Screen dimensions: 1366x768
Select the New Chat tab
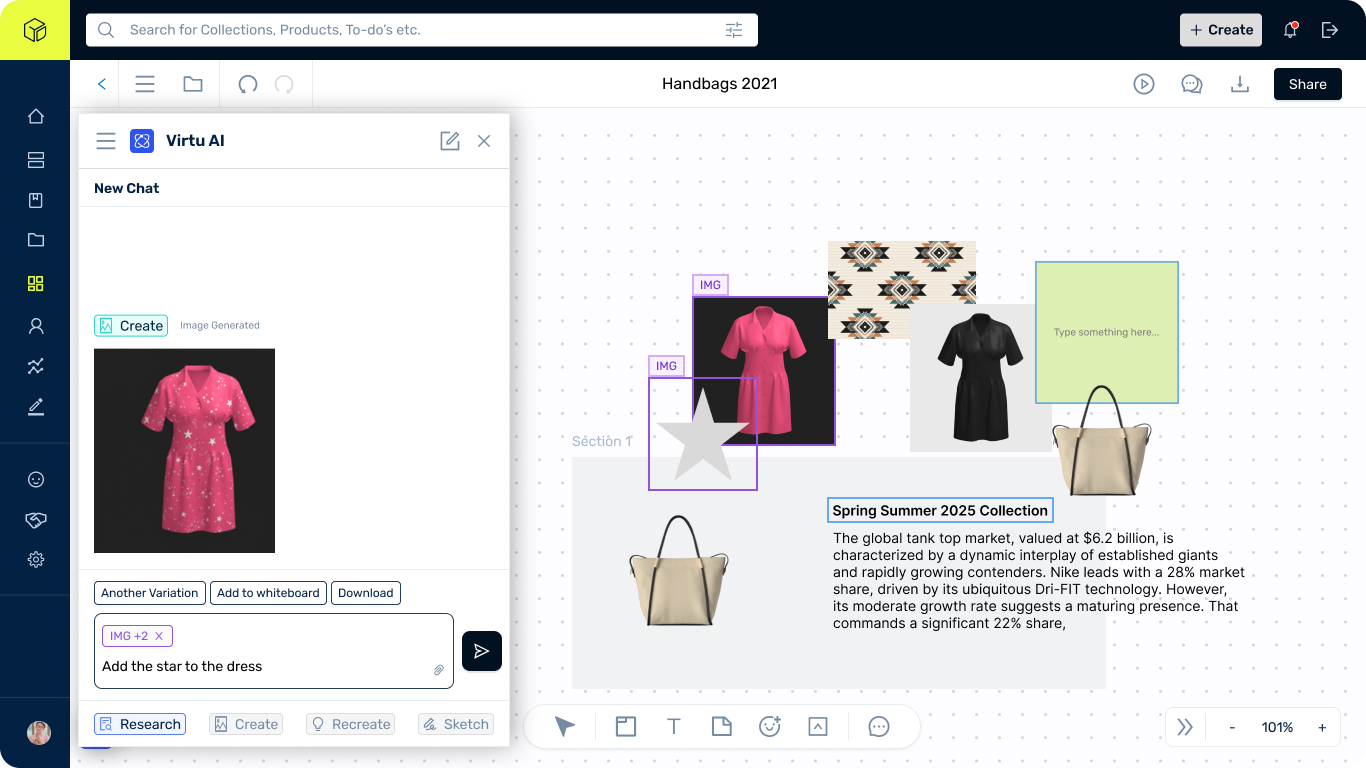tap(126, 187)
